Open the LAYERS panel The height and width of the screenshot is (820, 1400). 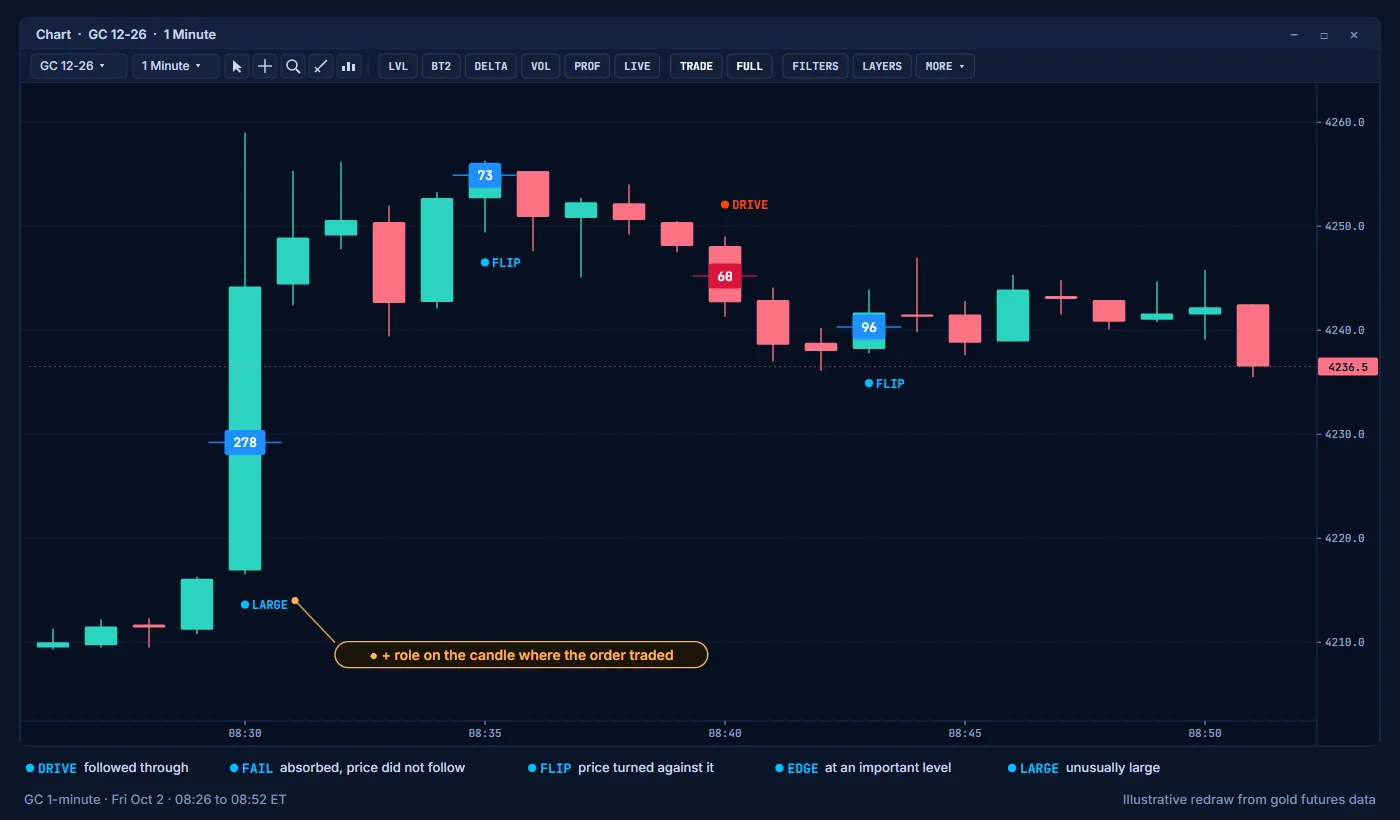[882, 66]
